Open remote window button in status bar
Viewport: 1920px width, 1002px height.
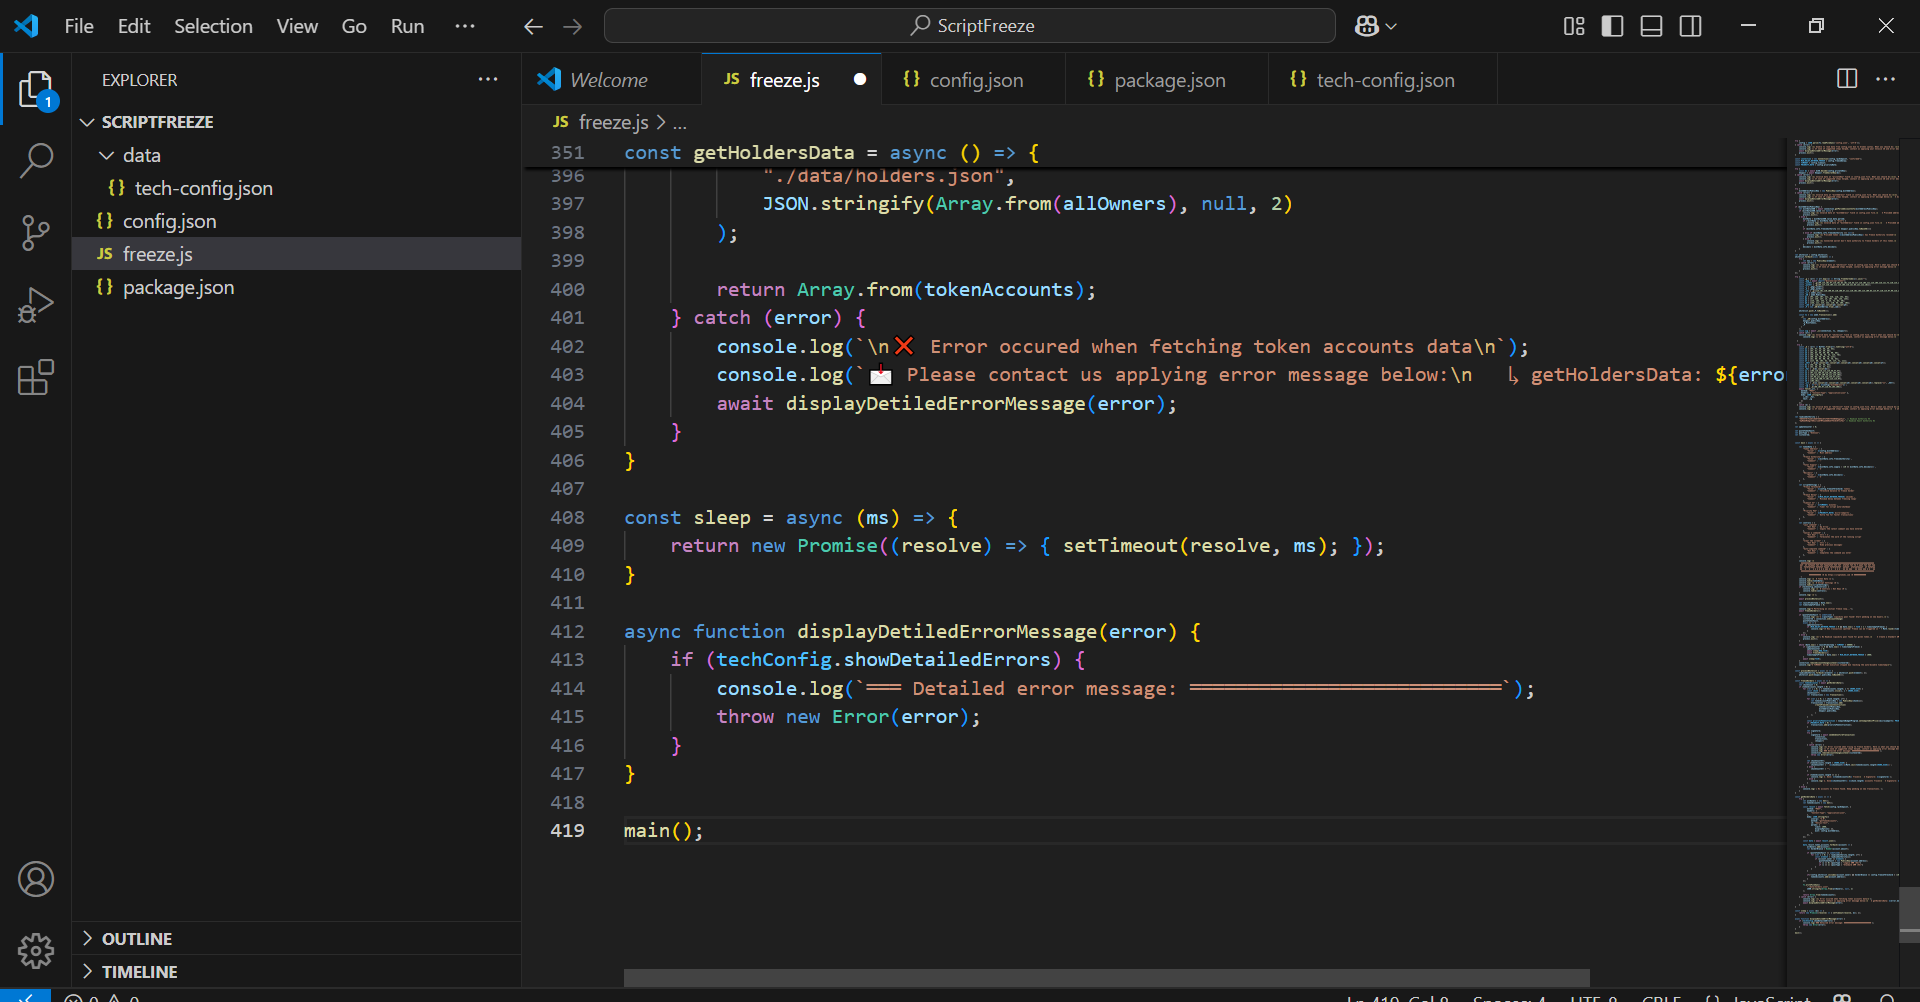(25, 996)
